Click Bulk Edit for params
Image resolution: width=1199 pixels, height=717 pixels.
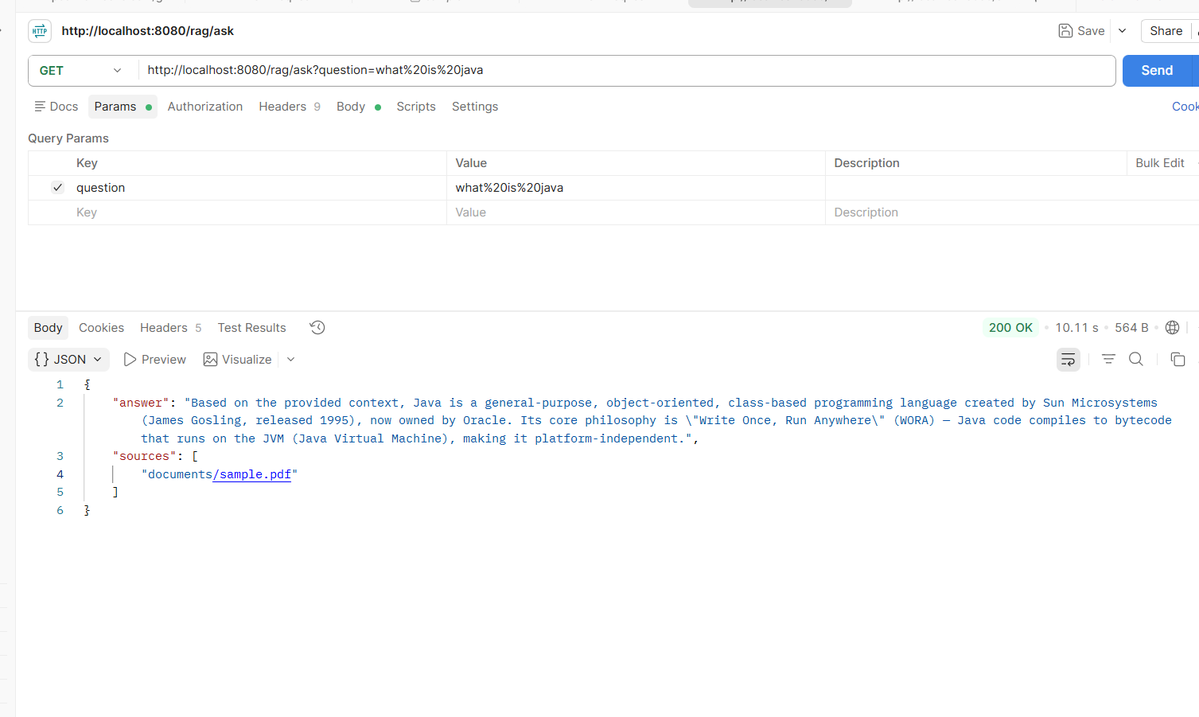[1159, 163]
